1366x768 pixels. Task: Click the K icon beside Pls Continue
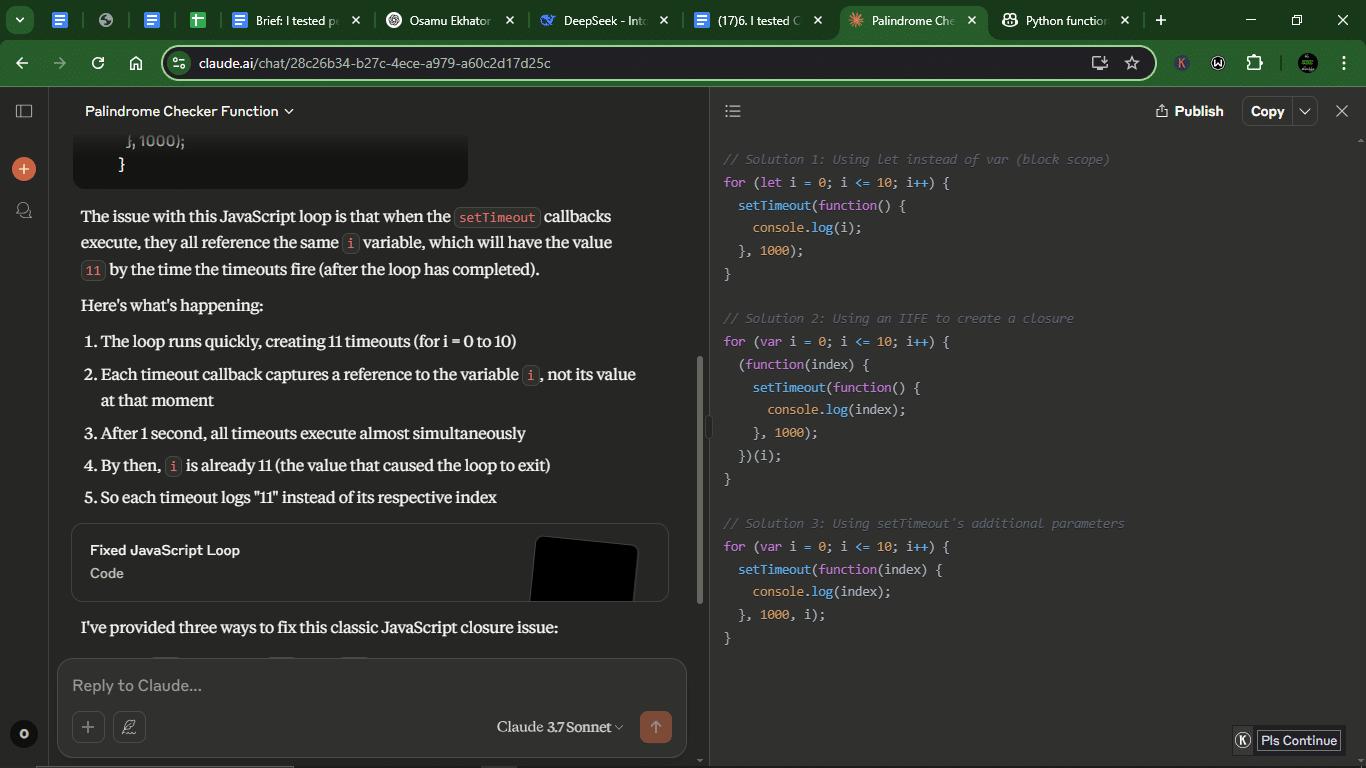pos(1243,740)
